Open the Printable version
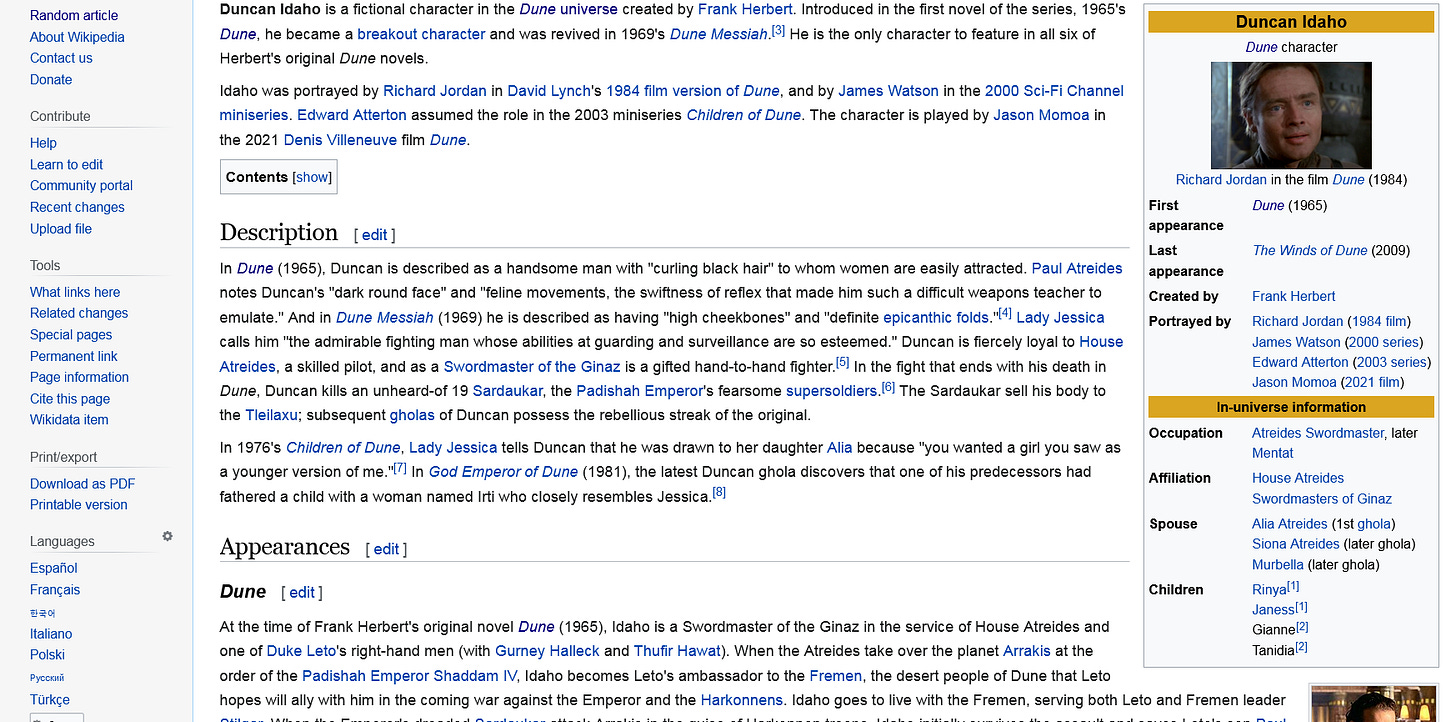Image resolution: width=1456 pixels, height=722 pixels. click(78, 505)
